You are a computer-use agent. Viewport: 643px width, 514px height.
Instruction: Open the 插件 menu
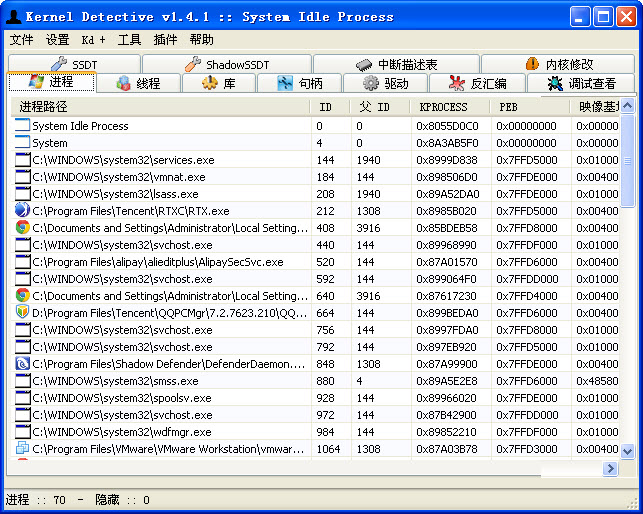click(165, 40)
